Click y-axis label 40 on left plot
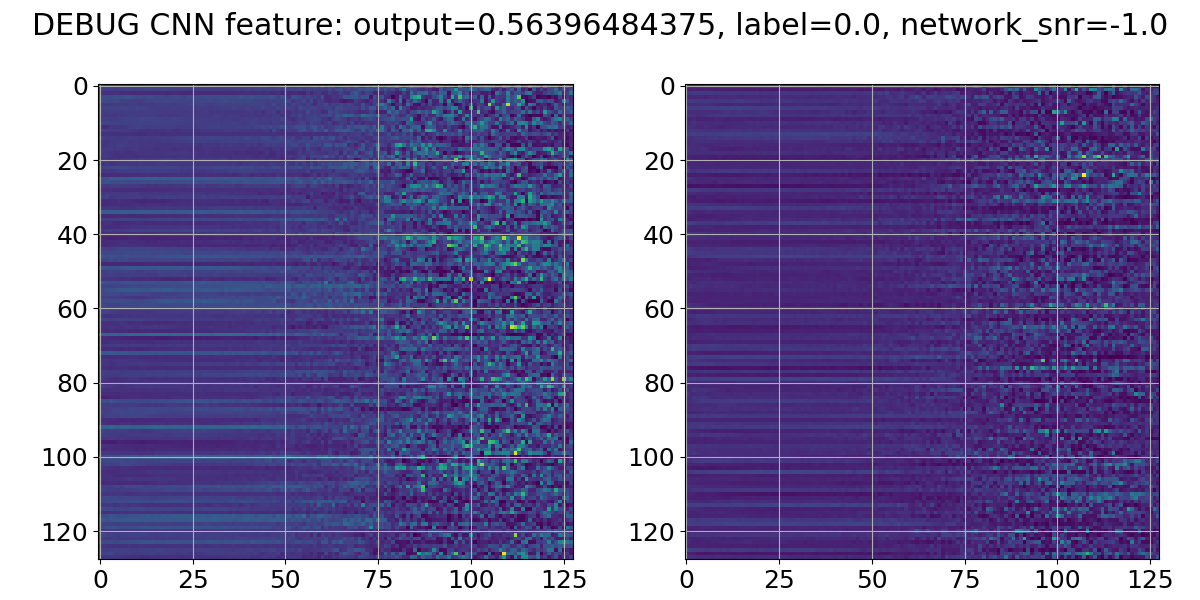The height and width of the screenshot is (600, 1200). (x=74, y=235)
